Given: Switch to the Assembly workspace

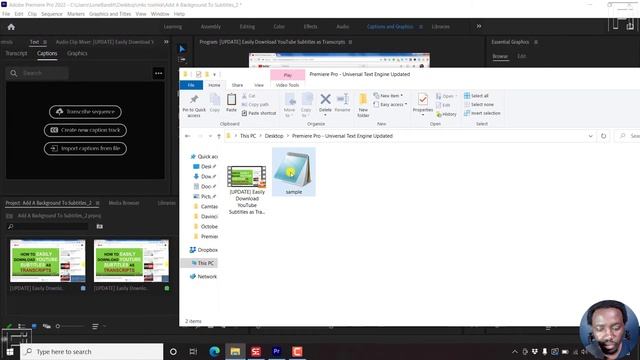Looking at the screenshot, I should 211,27.
